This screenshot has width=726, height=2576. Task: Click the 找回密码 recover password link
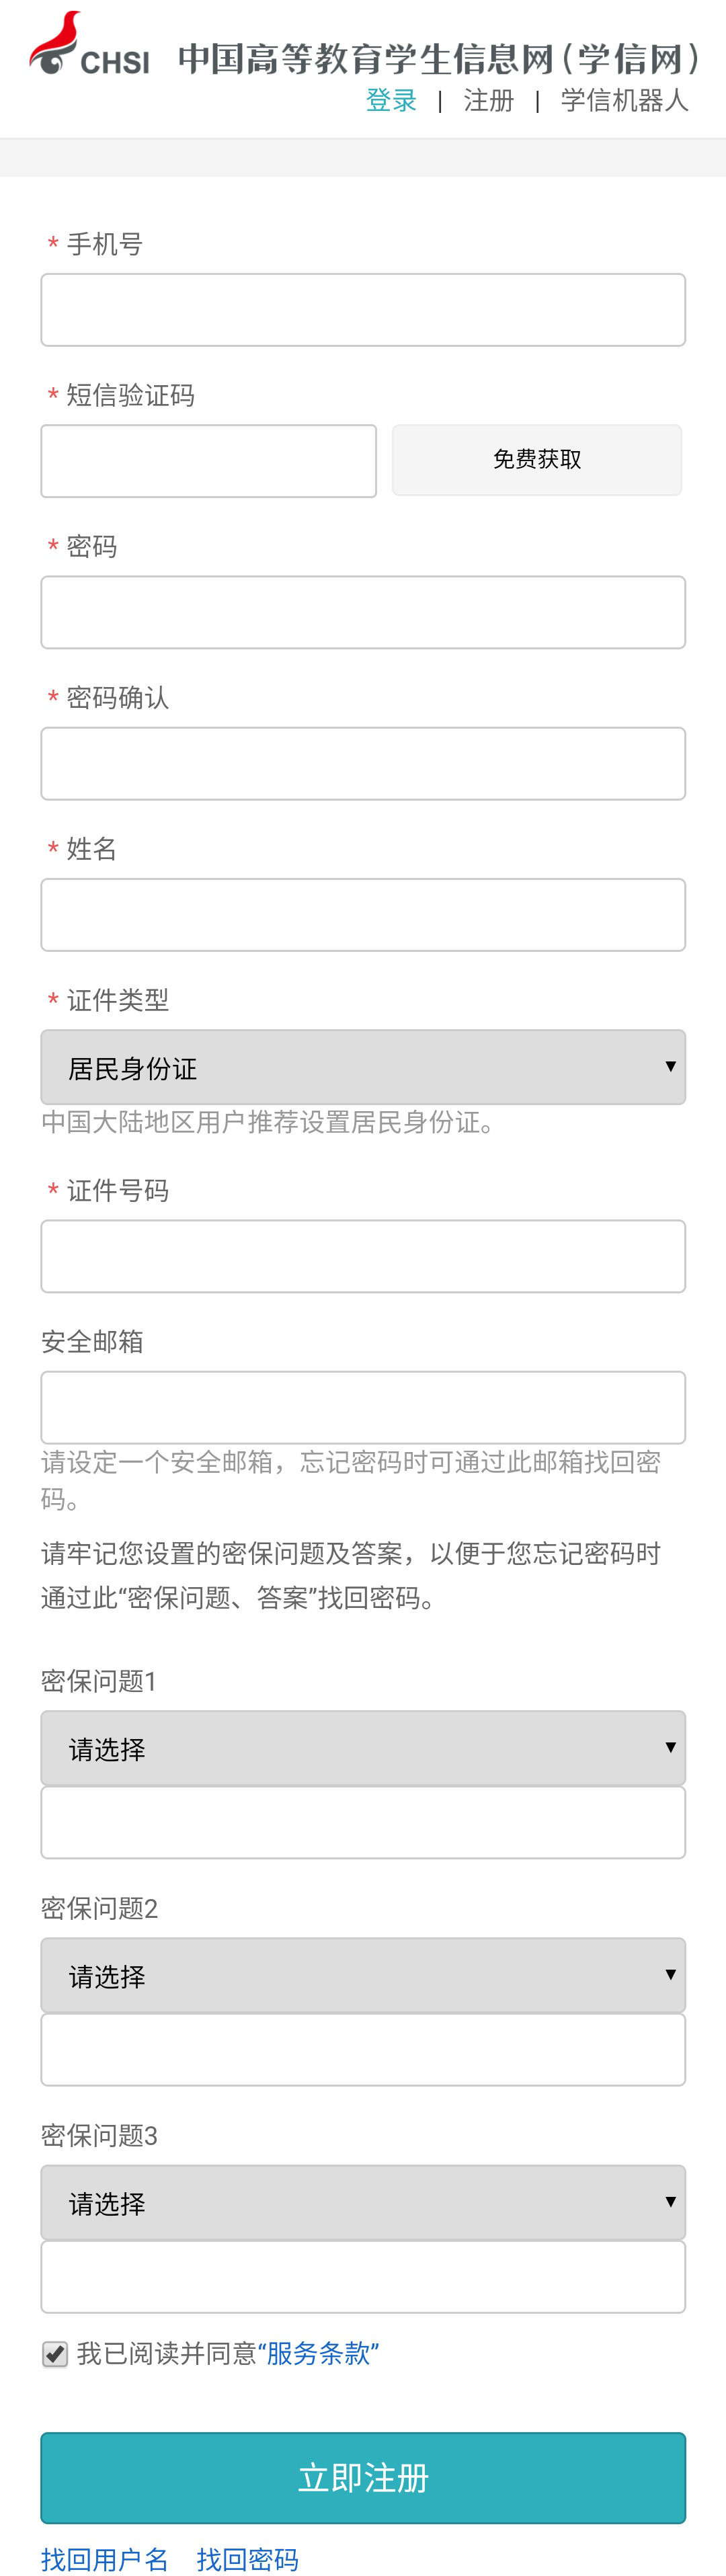pyautogui.click(x=248, y=2559)
